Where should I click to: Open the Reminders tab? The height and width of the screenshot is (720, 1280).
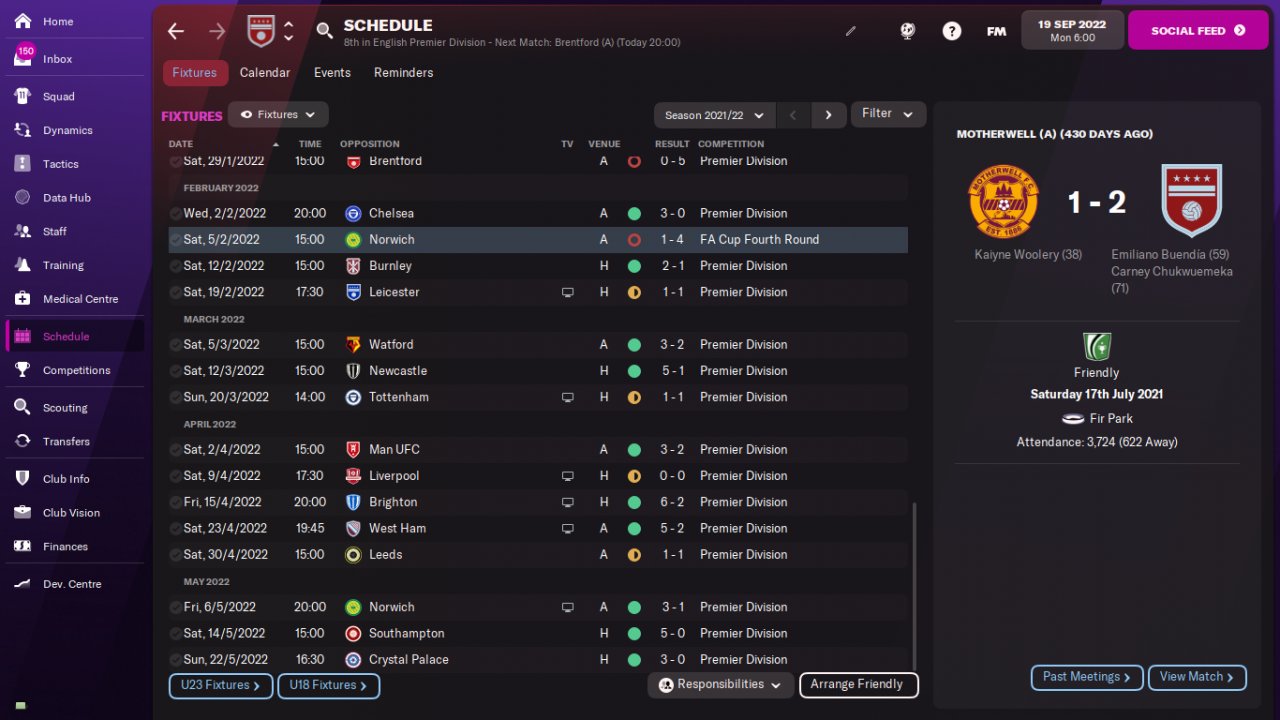pyautogui.click(x=403, y=73)
